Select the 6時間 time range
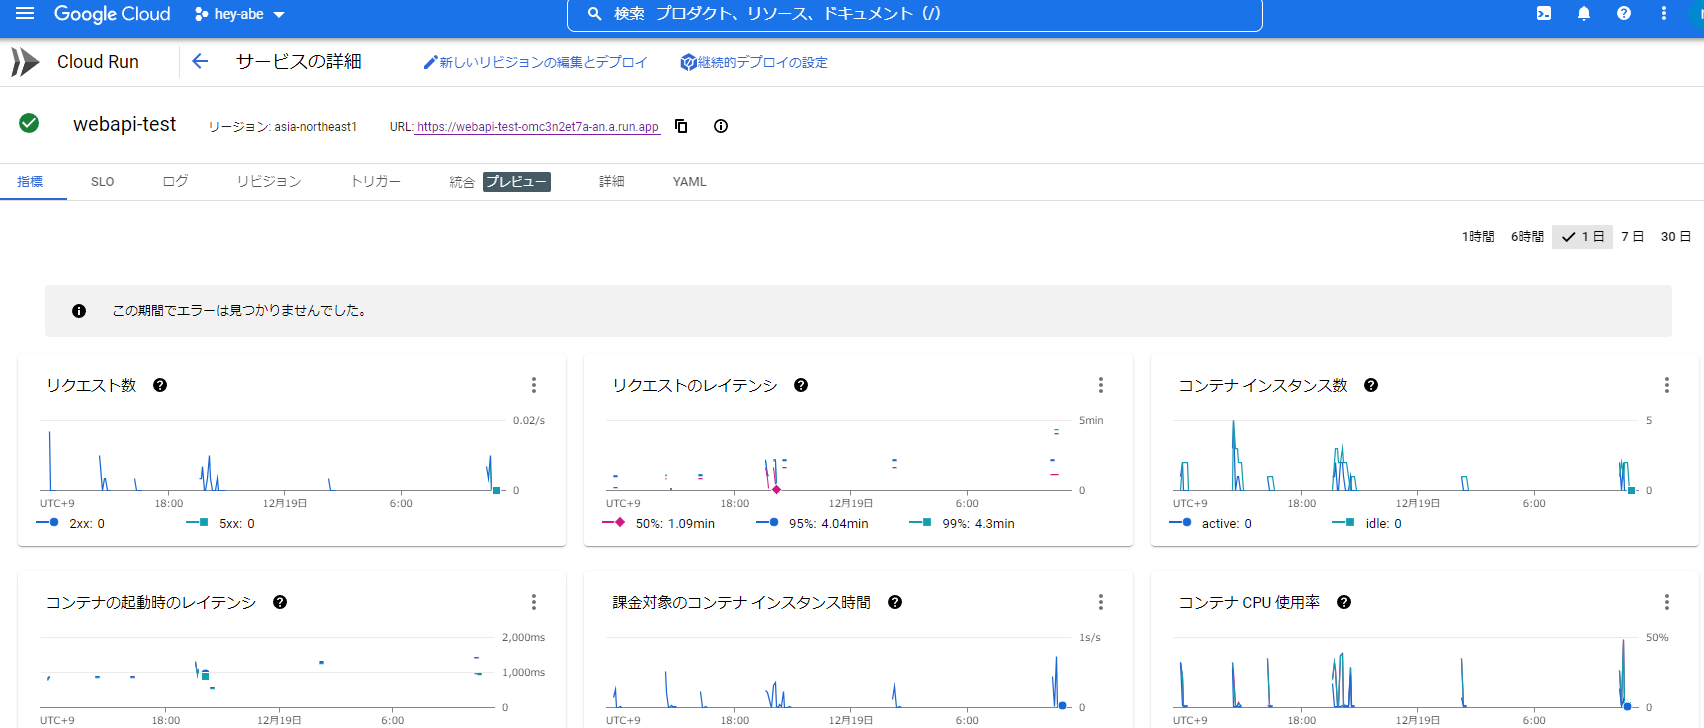The image size is (1704, 728). tap(1527, 237)
